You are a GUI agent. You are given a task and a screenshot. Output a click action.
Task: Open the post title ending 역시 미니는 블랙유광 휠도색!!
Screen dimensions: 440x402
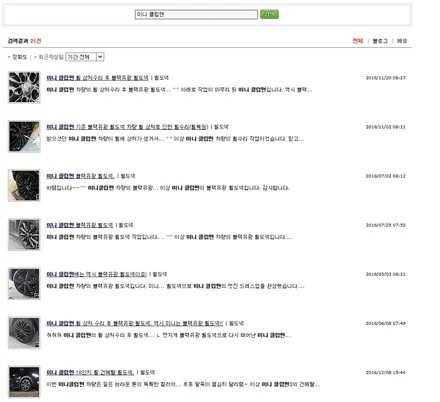coord(135,323)
